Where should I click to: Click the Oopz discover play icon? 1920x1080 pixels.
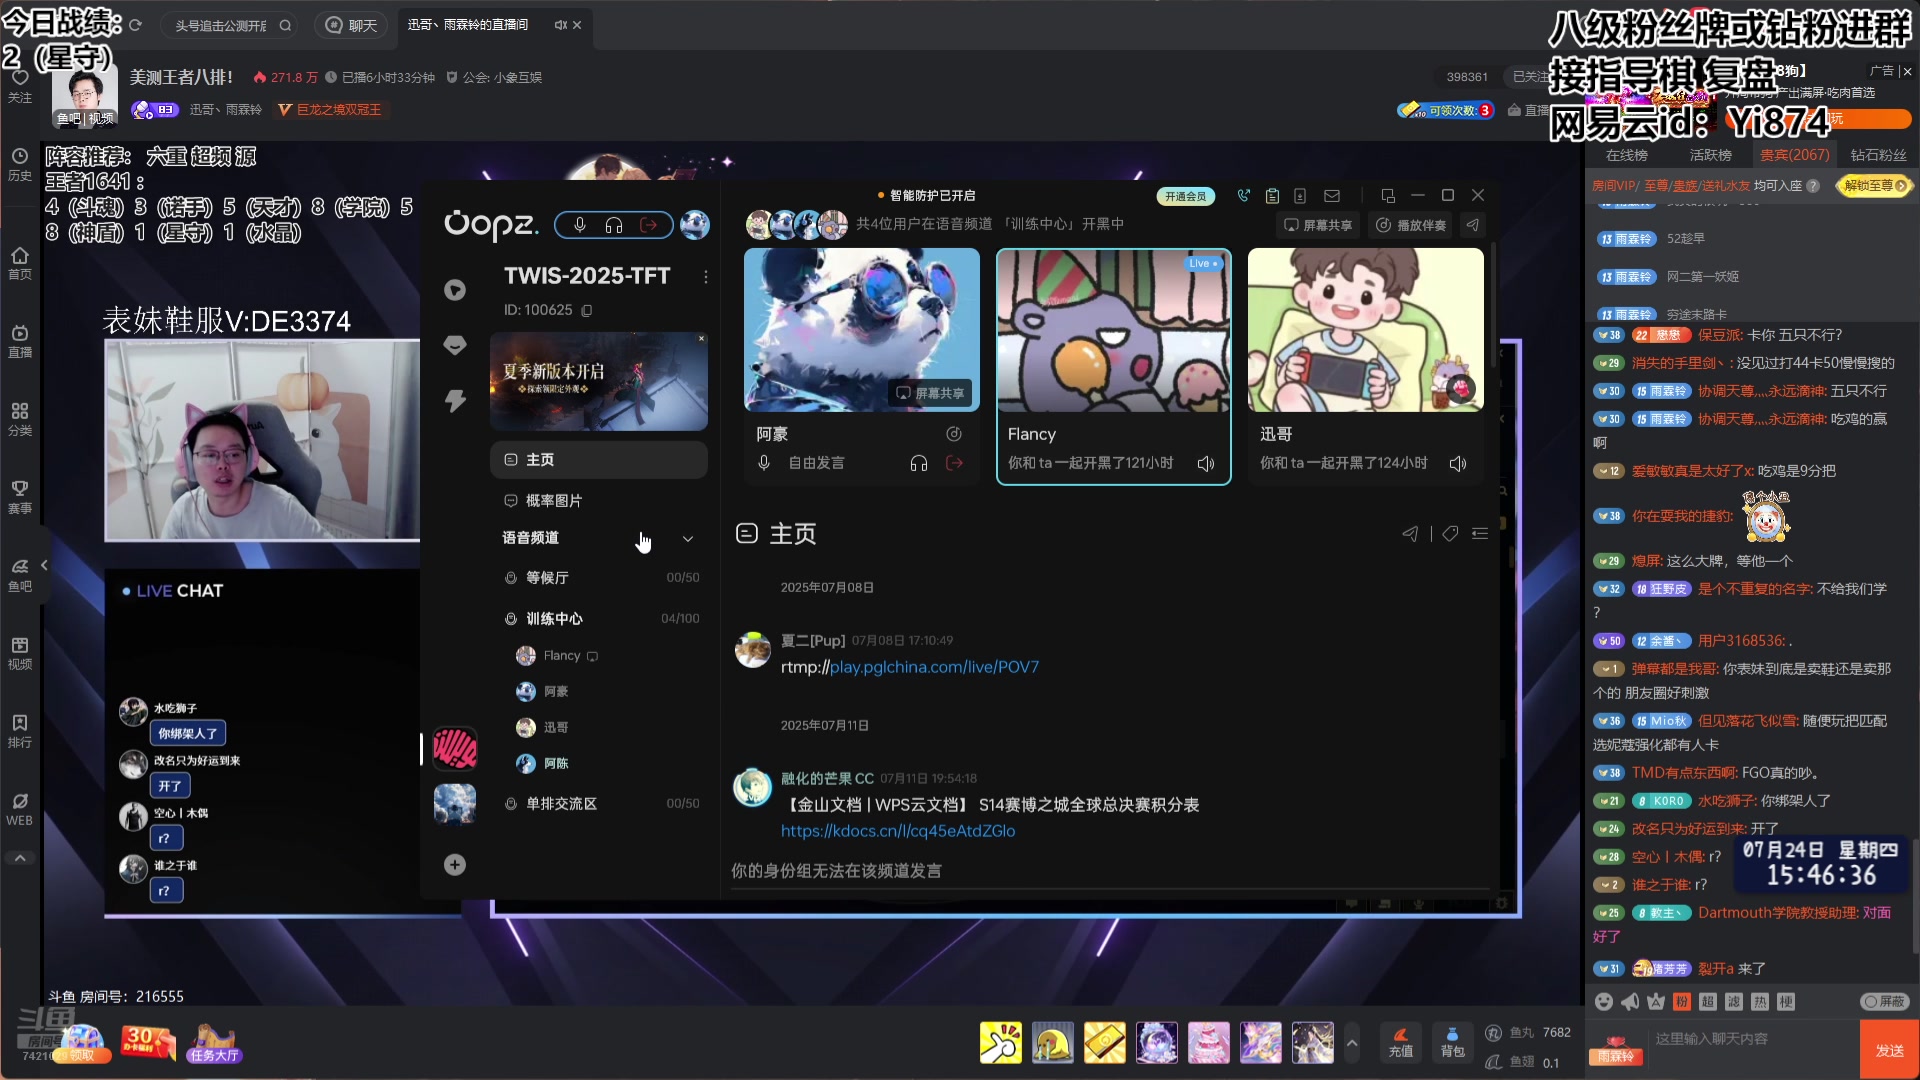(455, 290)
